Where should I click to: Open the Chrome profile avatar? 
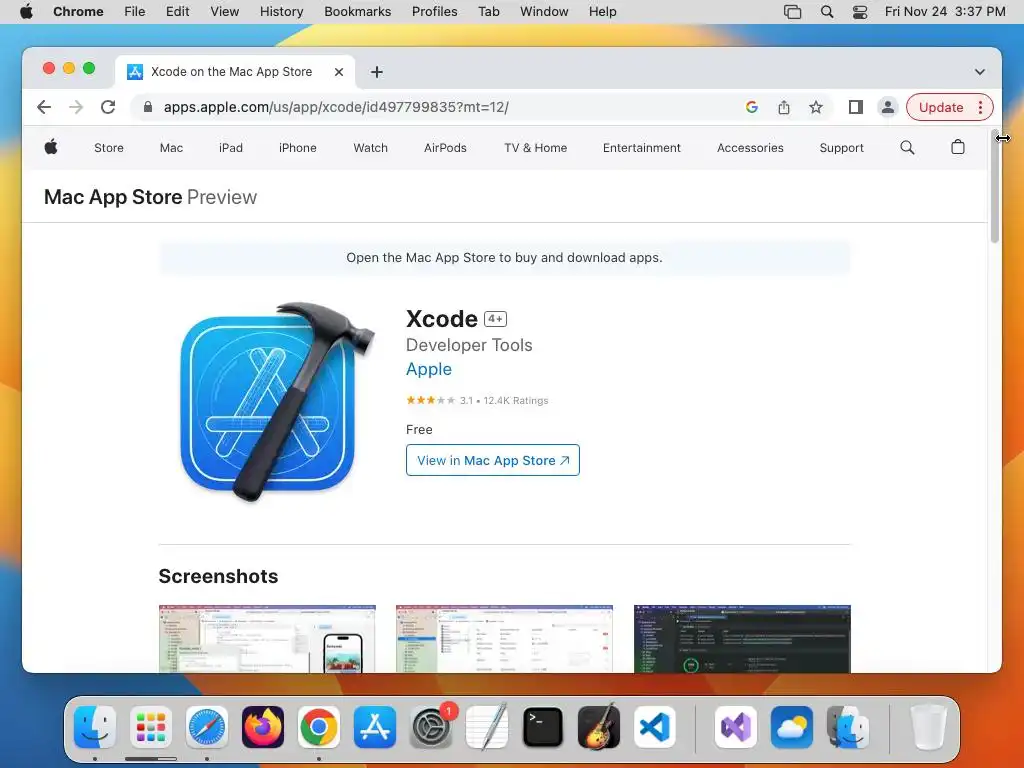tap(888, 107)
